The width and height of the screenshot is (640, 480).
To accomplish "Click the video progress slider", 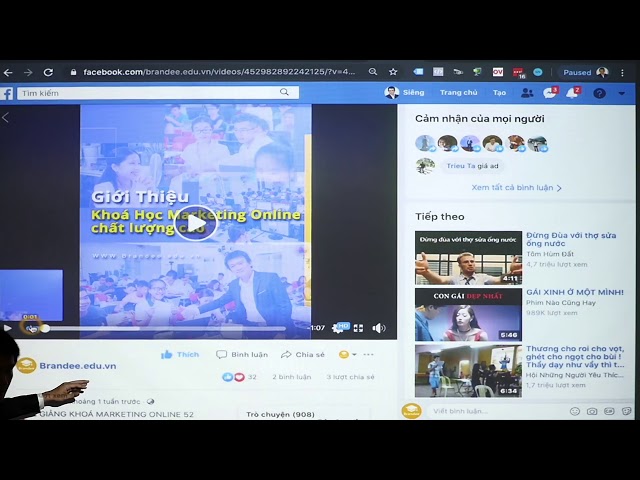I will point(164,328).
